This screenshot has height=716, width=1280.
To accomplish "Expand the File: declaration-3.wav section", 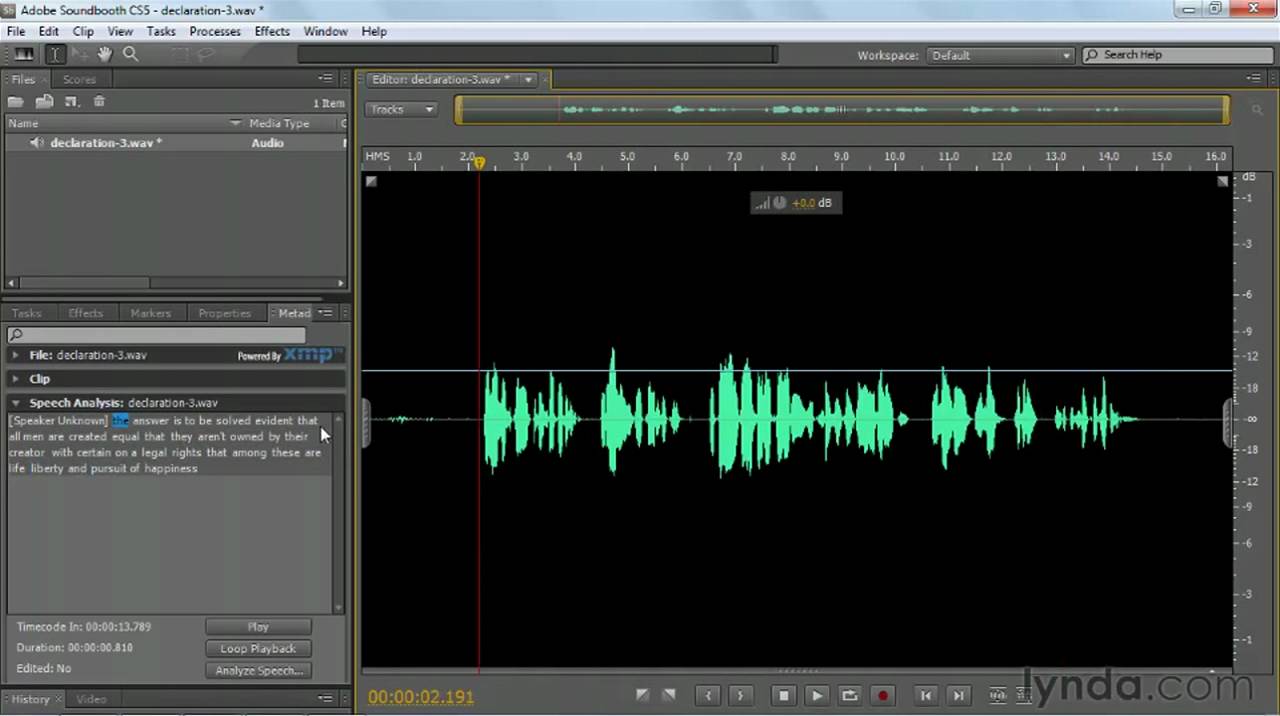I will (x=15, y=355).
